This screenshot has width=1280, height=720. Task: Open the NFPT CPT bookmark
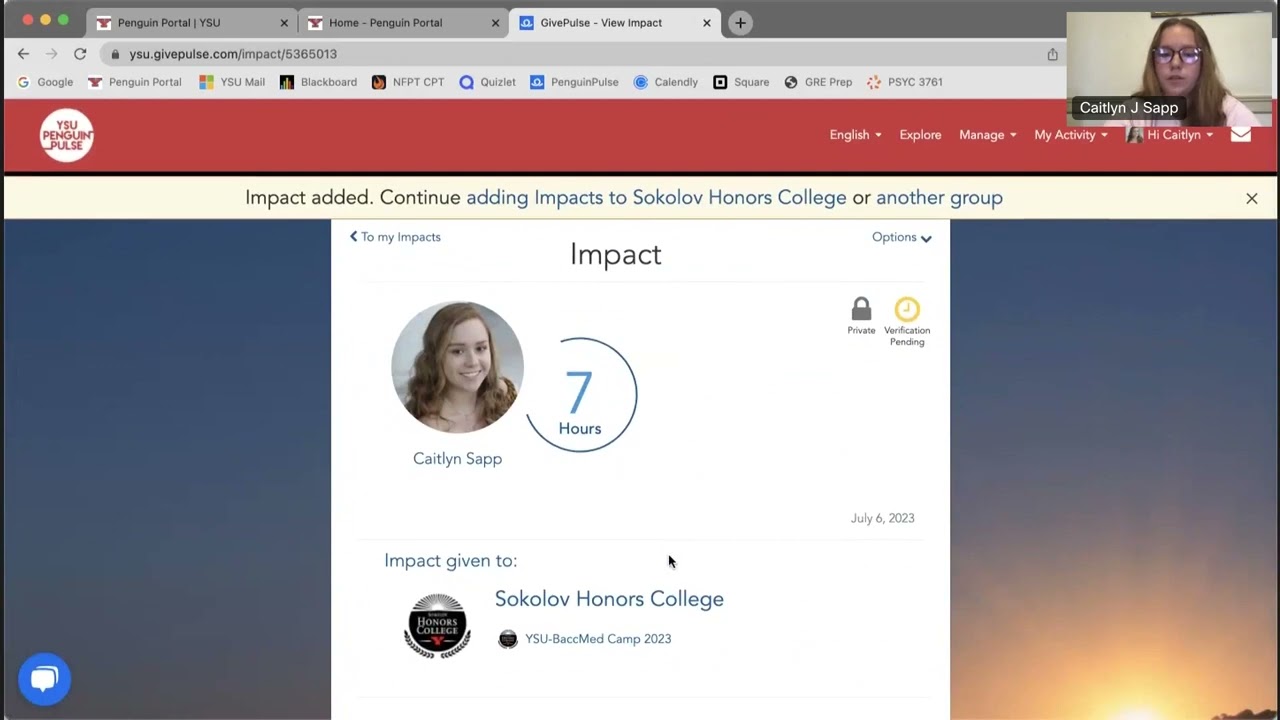[408, 82]
